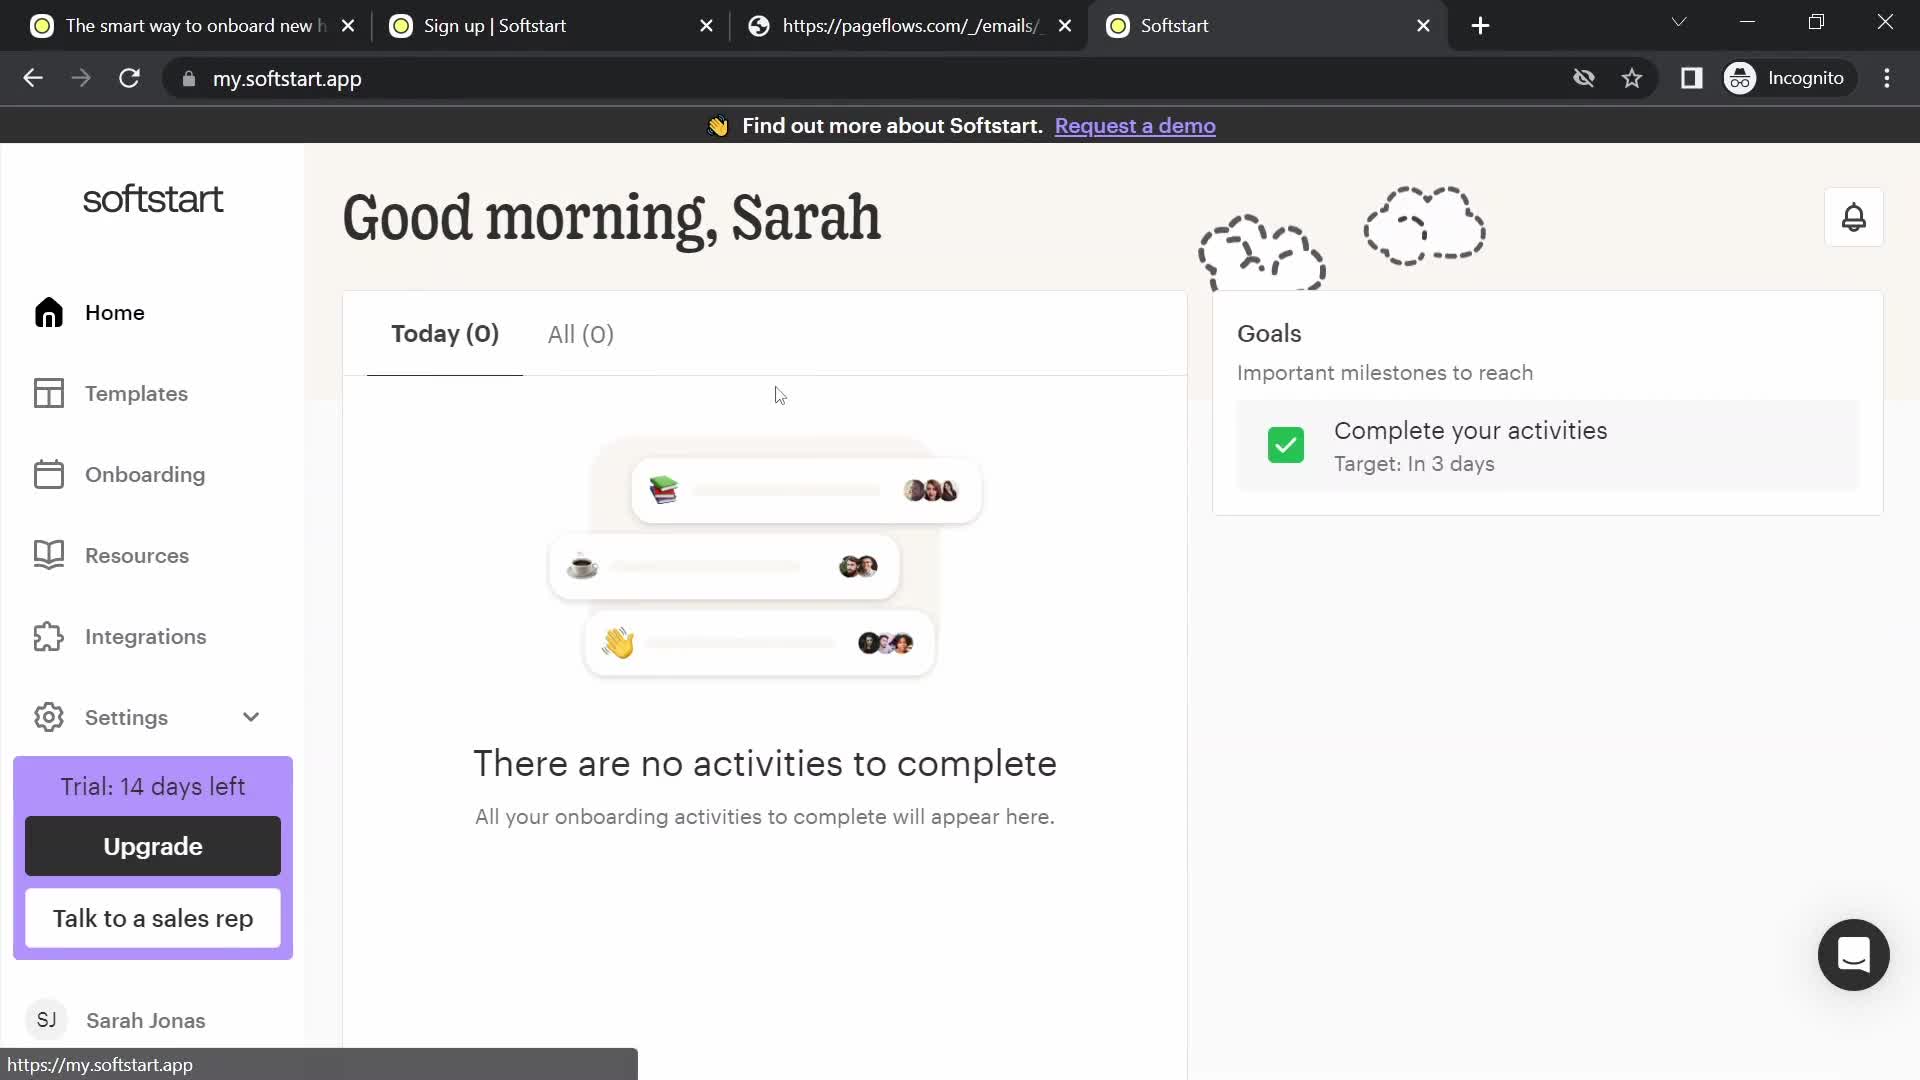Click the Upgrade button
This screenshot has width=1920, height=1080.
click(x=153, y=846)
